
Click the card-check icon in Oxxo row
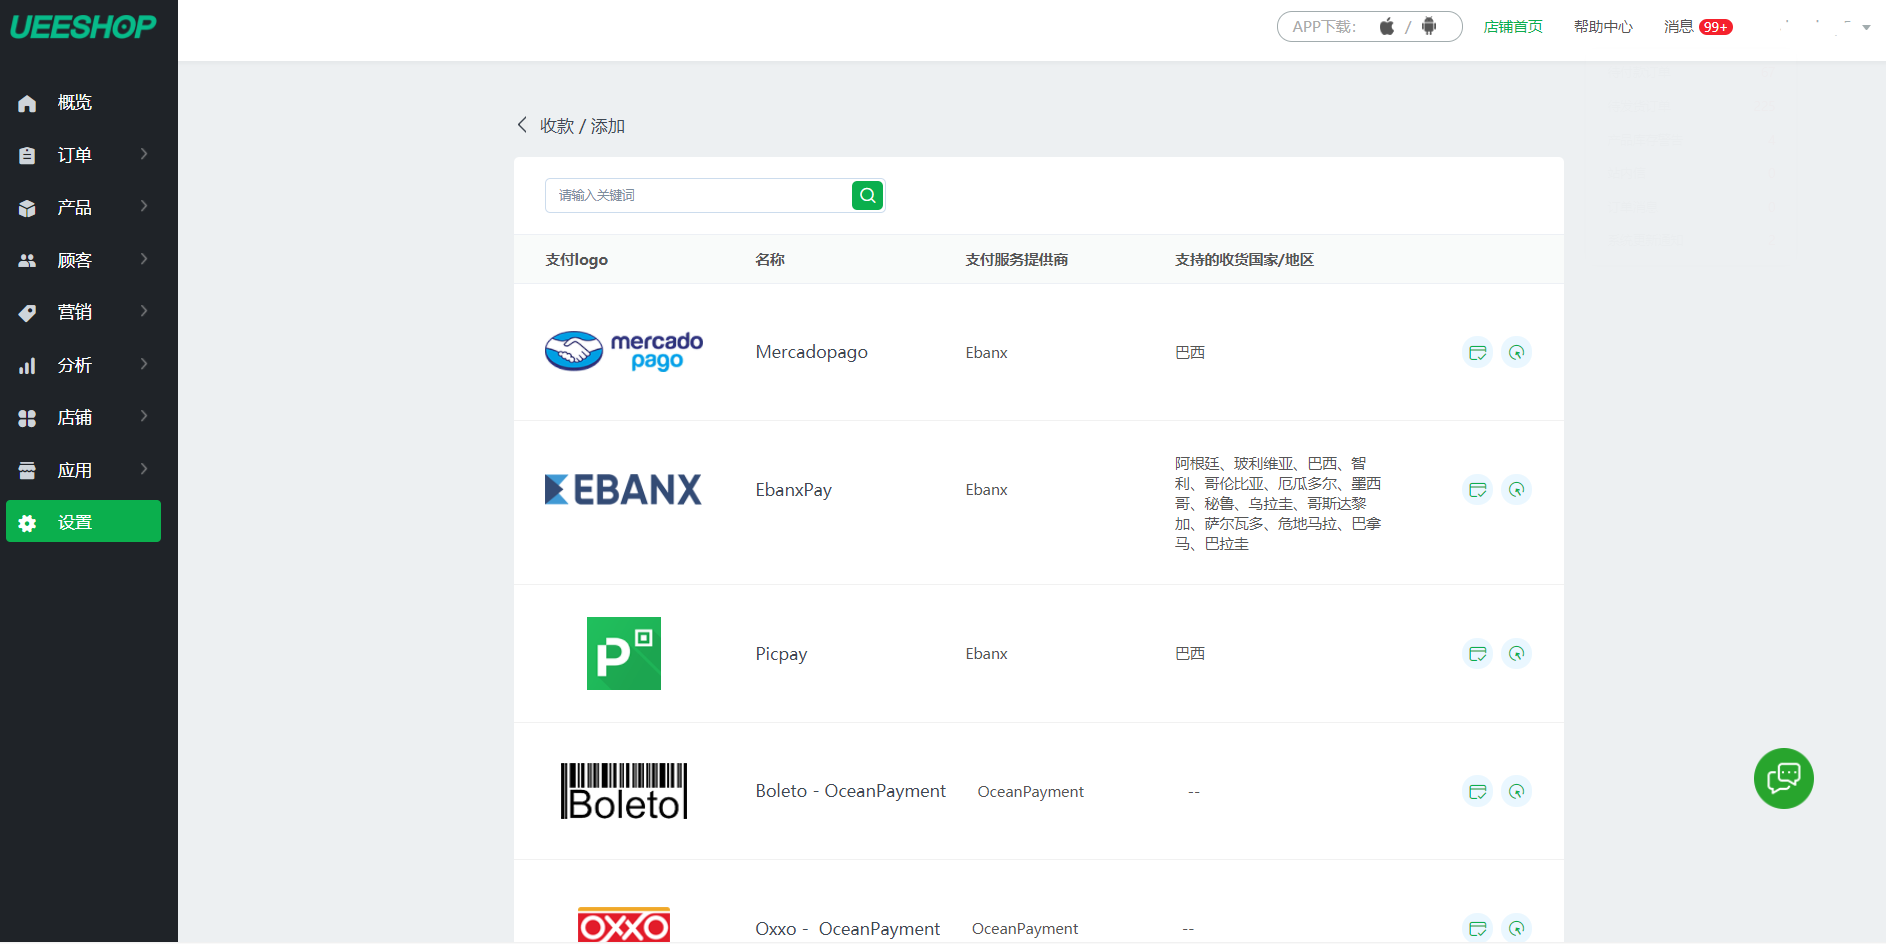point(1477,928)
